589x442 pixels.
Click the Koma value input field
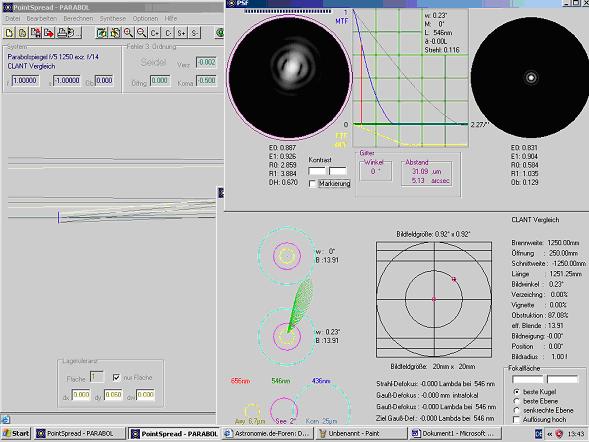(206, 80)
